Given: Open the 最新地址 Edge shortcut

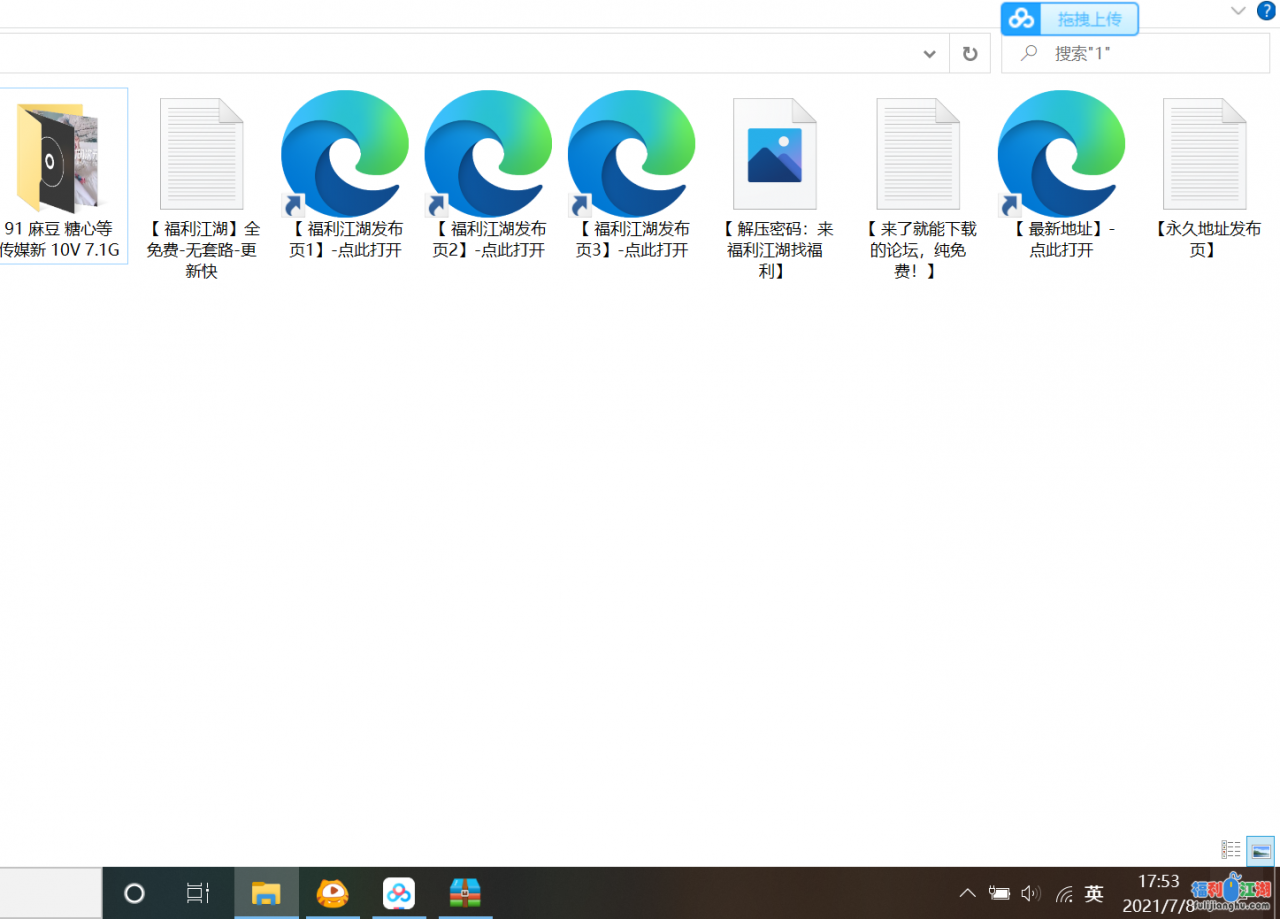Looking at the screenshot, I should [1061, 155].
